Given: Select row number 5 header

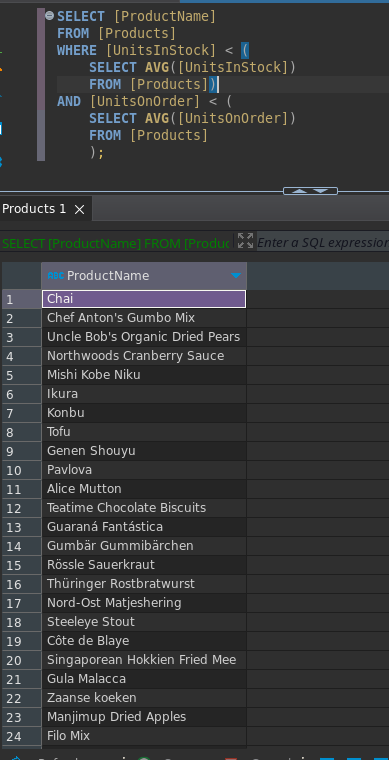Looking at the screenshot, I should tap(21, 375).
